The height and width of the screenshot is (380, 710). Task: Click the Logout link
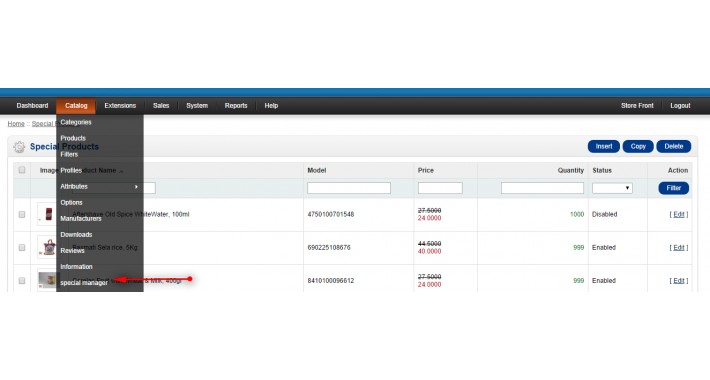click(680, 106)
